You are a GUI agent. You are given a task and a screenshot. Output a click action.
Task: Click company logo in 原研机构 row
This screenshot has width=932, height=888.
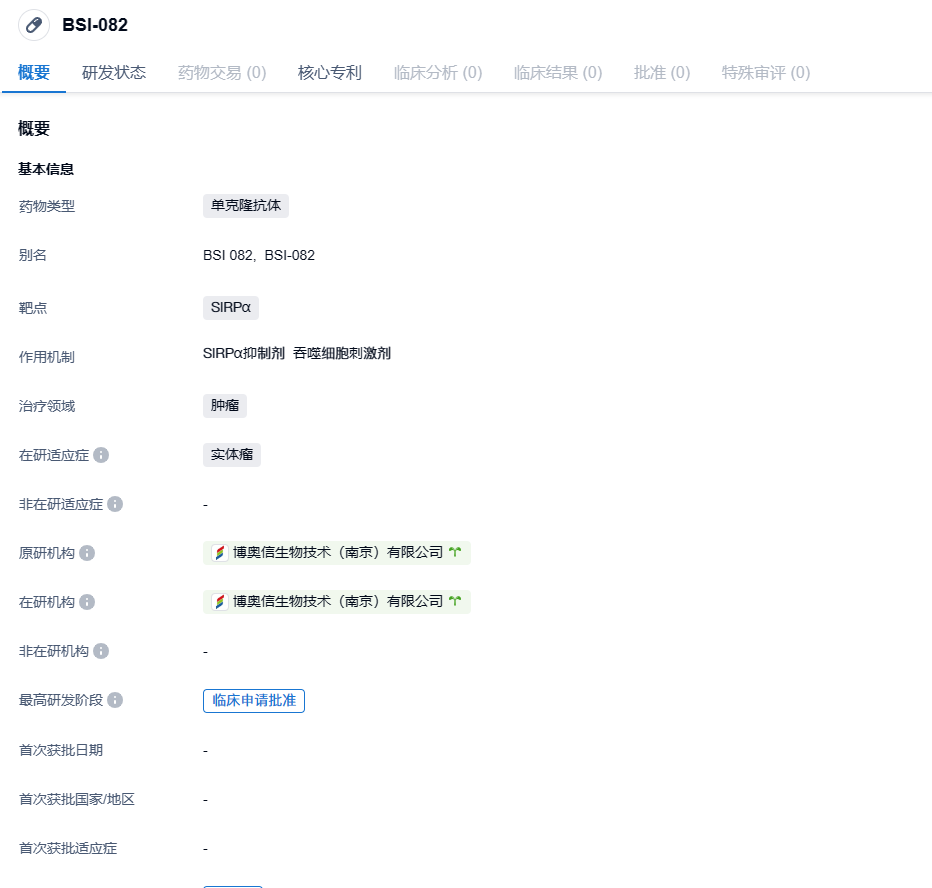click(220, 552)
